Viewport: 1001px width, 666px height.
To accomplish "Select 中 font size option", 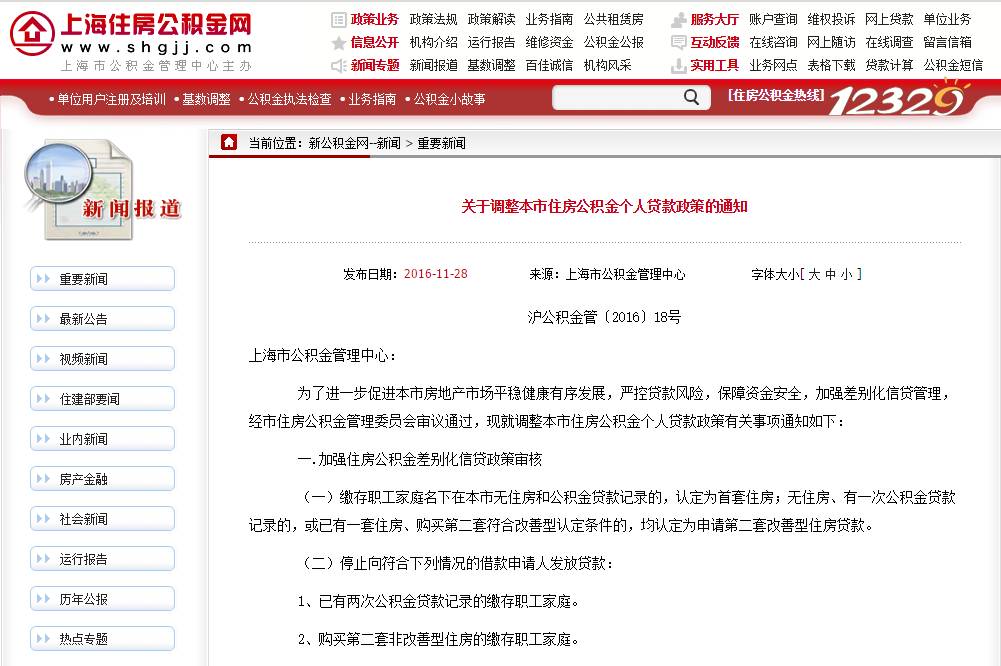I will click(x=834, y=273).
